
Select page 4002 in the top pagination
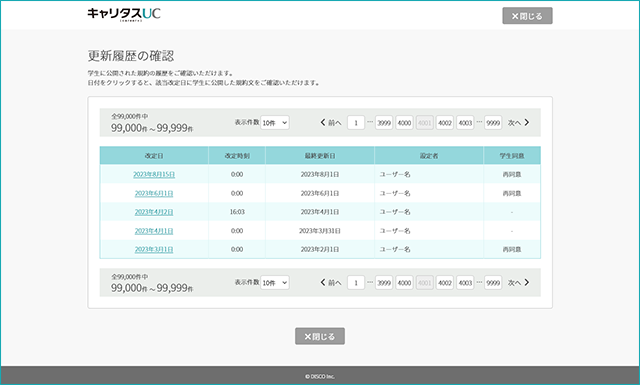(x=445, y=122)
